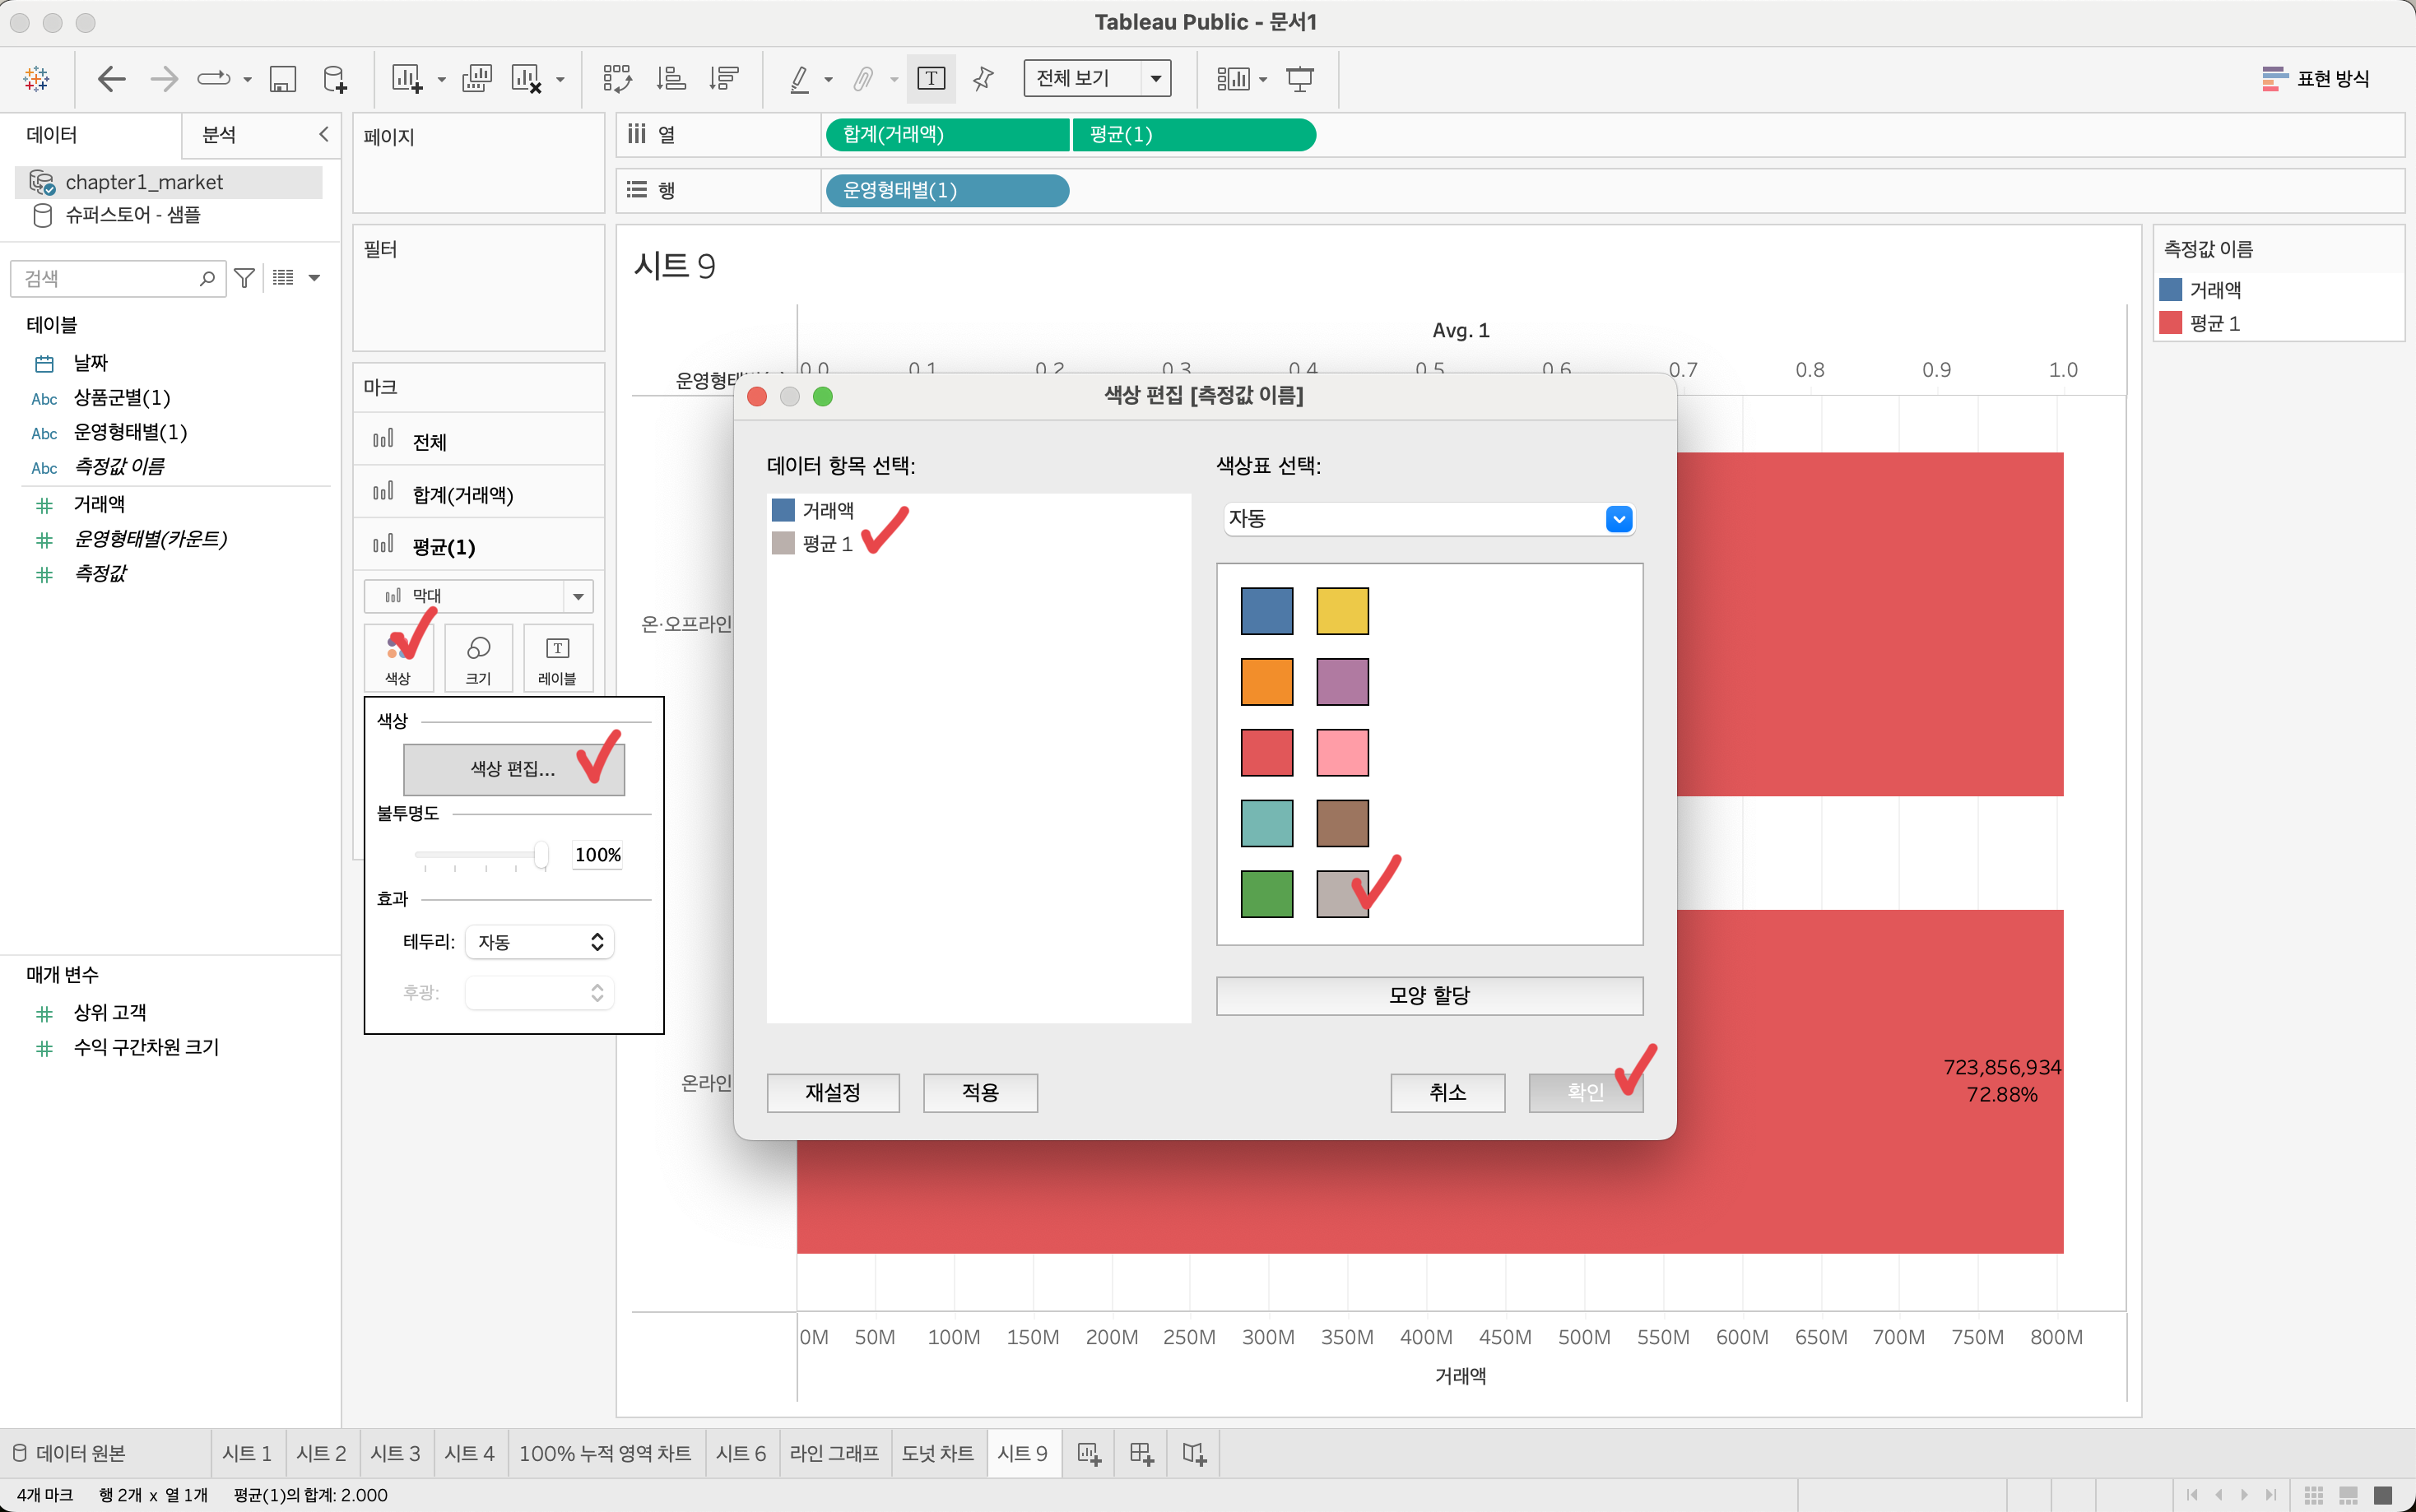Click the swap rows and columns icon
Viewport: 2416px width, 1512px height.
click(x=617, y=78)
